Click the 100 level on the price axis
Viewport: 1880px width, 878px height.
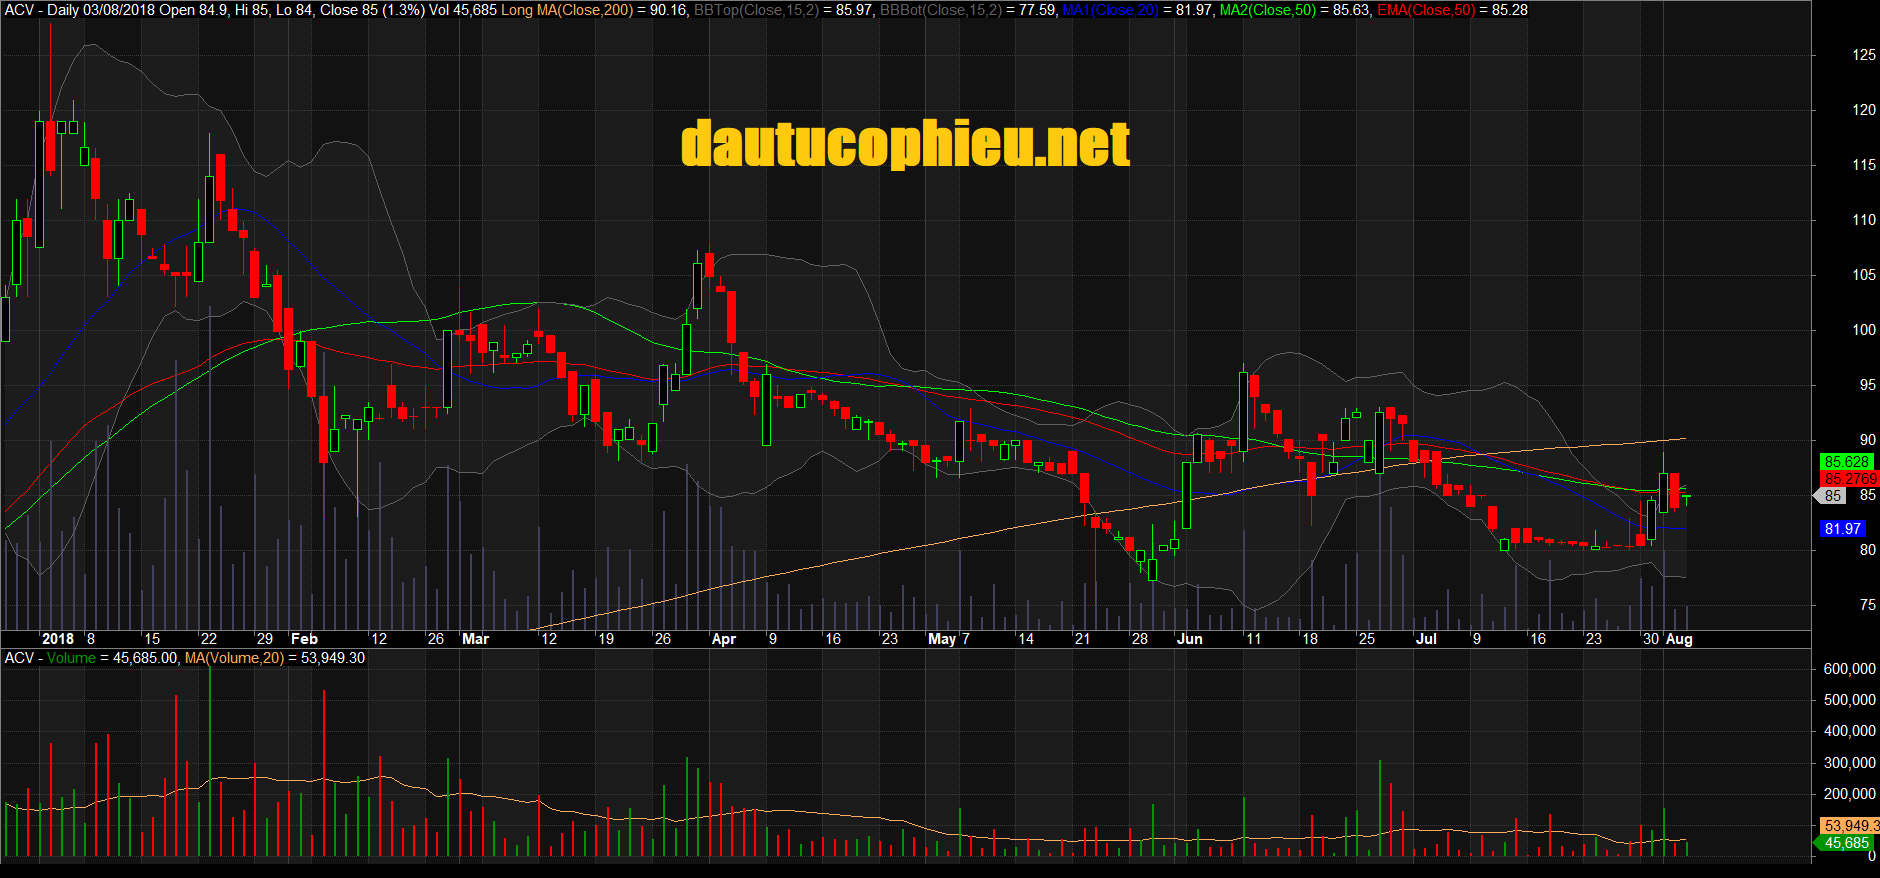click(1863, 330)
